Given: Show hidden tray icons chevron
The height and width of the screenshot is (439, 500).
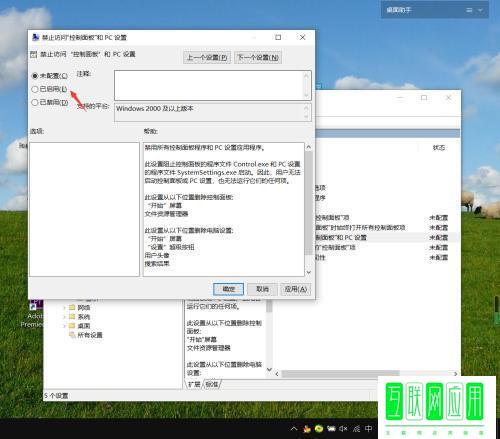Looking at the screenshot, I should [x=294, y=429].
